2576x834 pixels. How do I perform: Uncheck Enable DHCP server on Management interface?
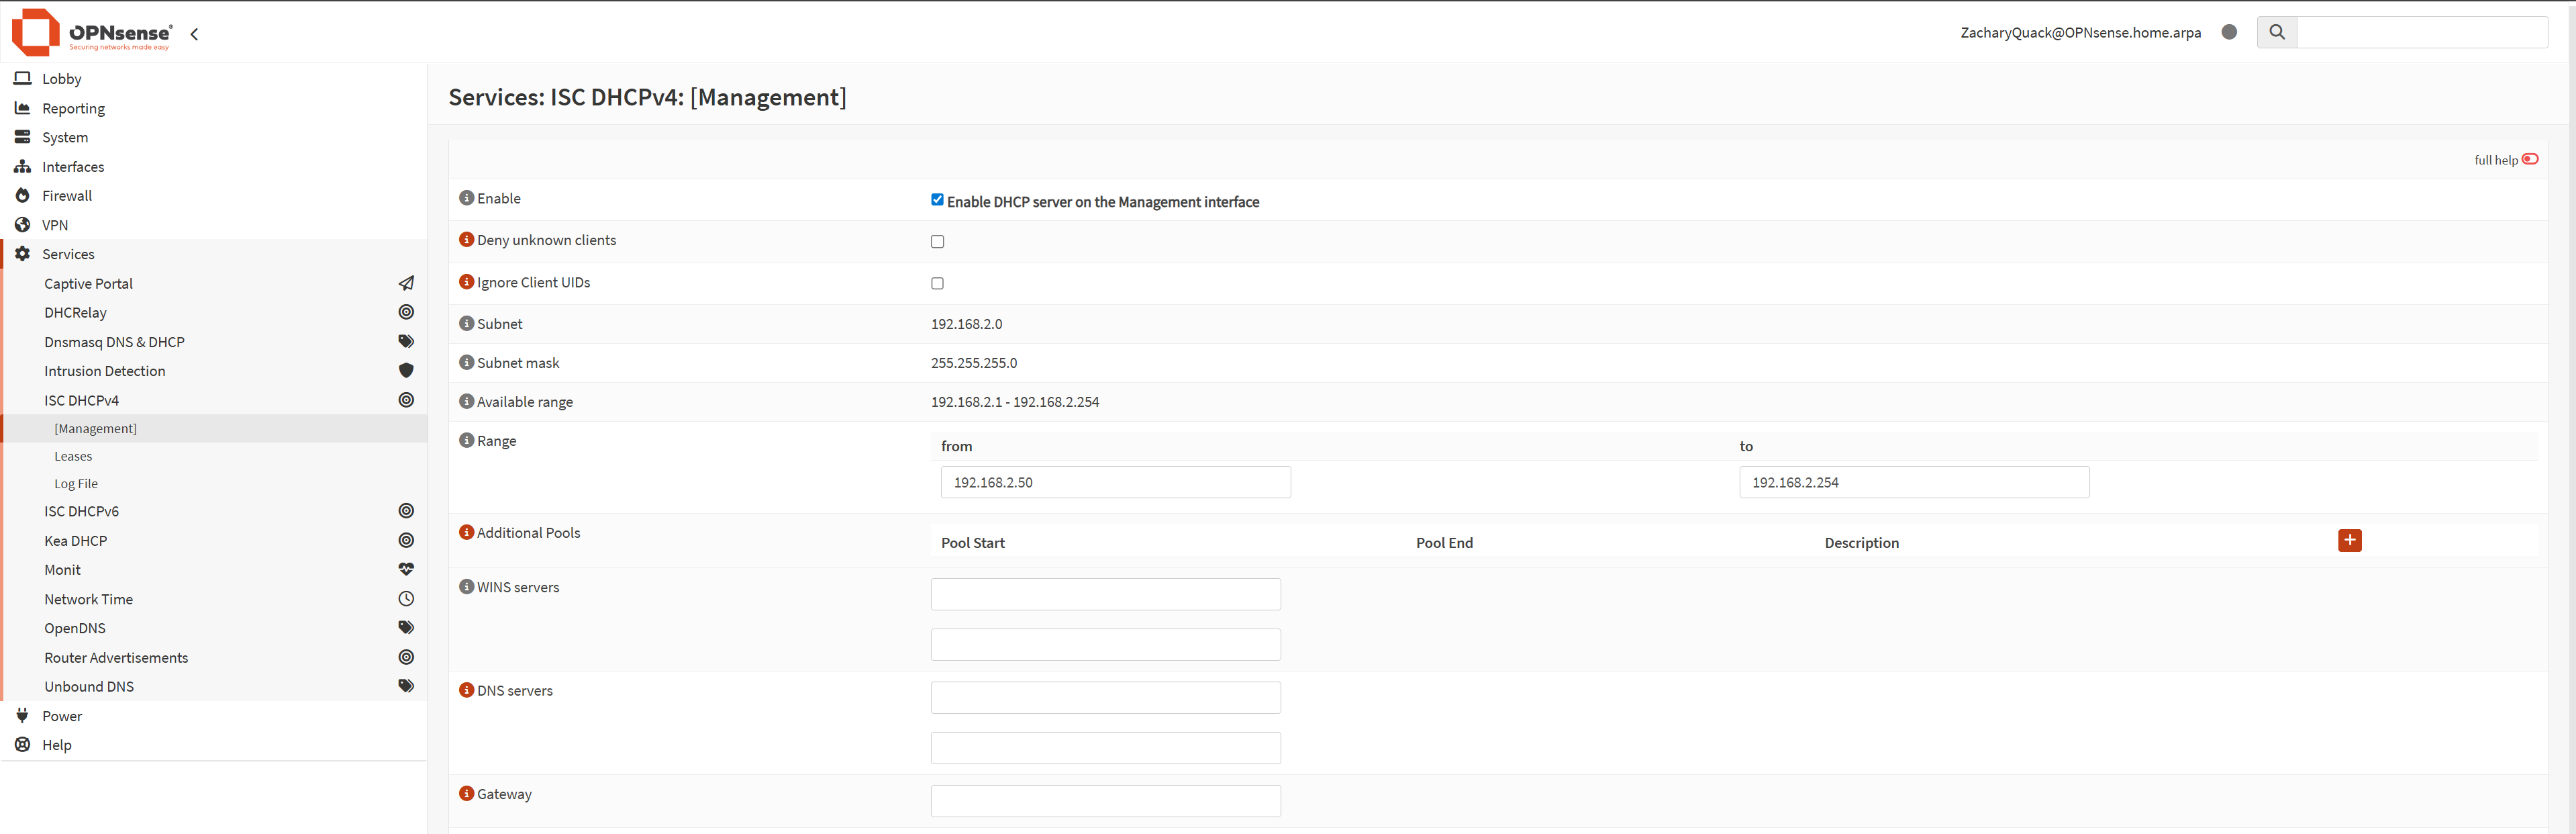click(937, 200)
